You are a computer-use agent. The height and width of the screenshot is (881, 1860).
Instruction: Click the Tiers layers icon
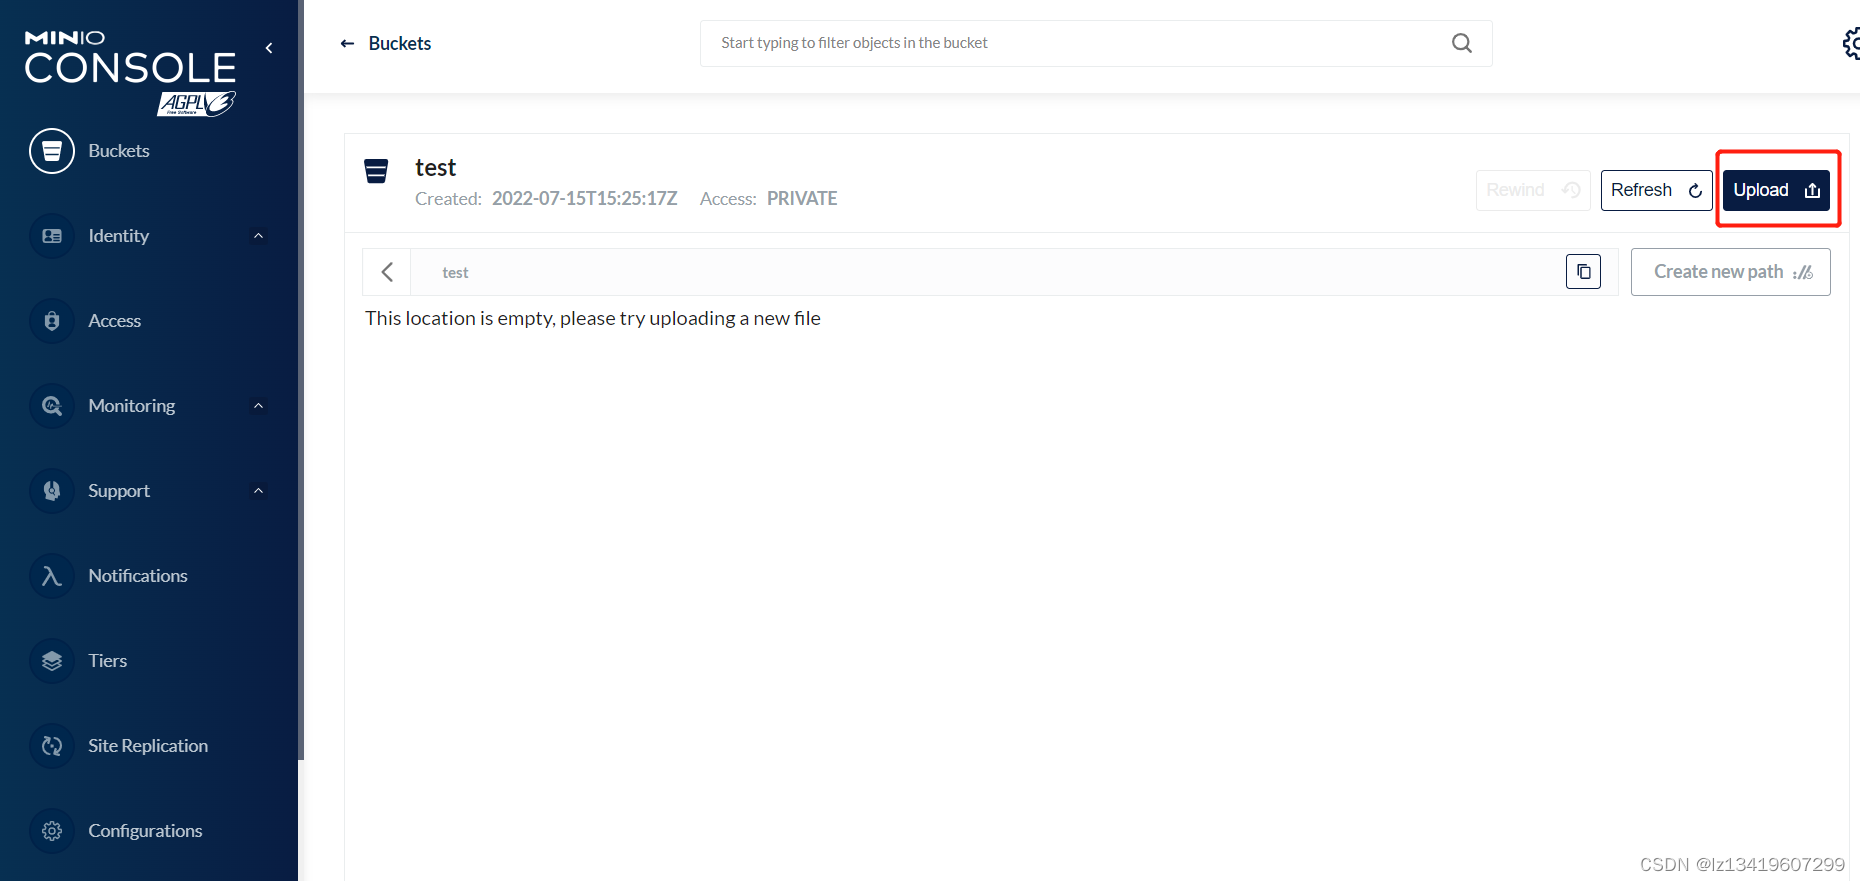pyautogui.click(x=52, y=661)
